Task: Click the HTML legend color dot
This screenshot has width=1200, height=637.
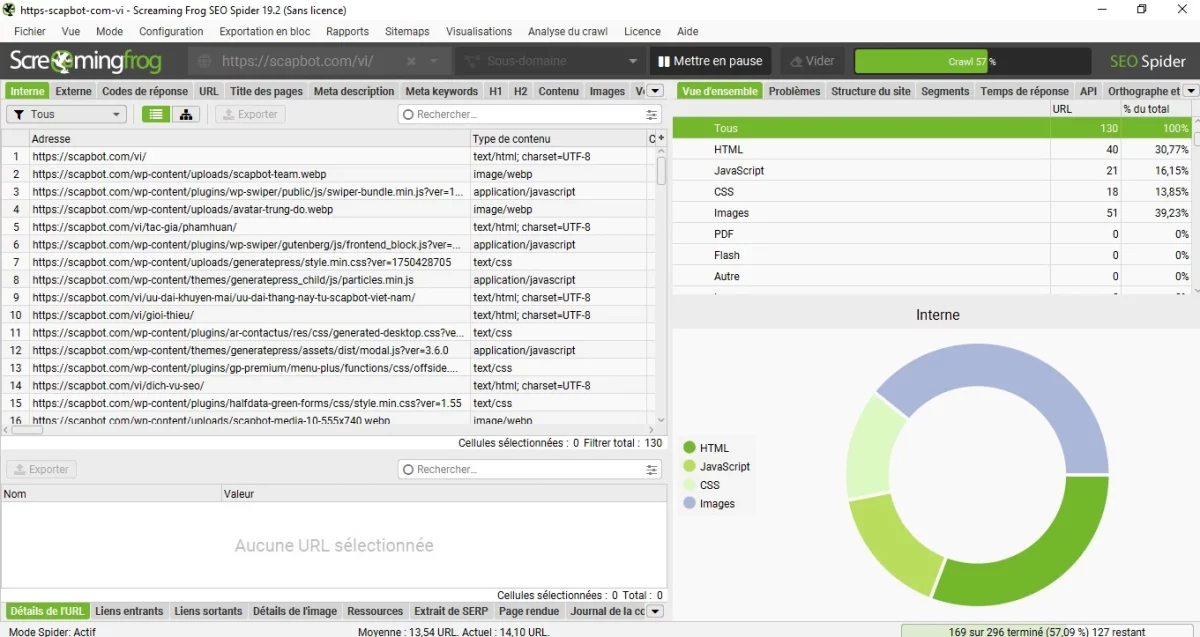Action: (x=689, y=448)
